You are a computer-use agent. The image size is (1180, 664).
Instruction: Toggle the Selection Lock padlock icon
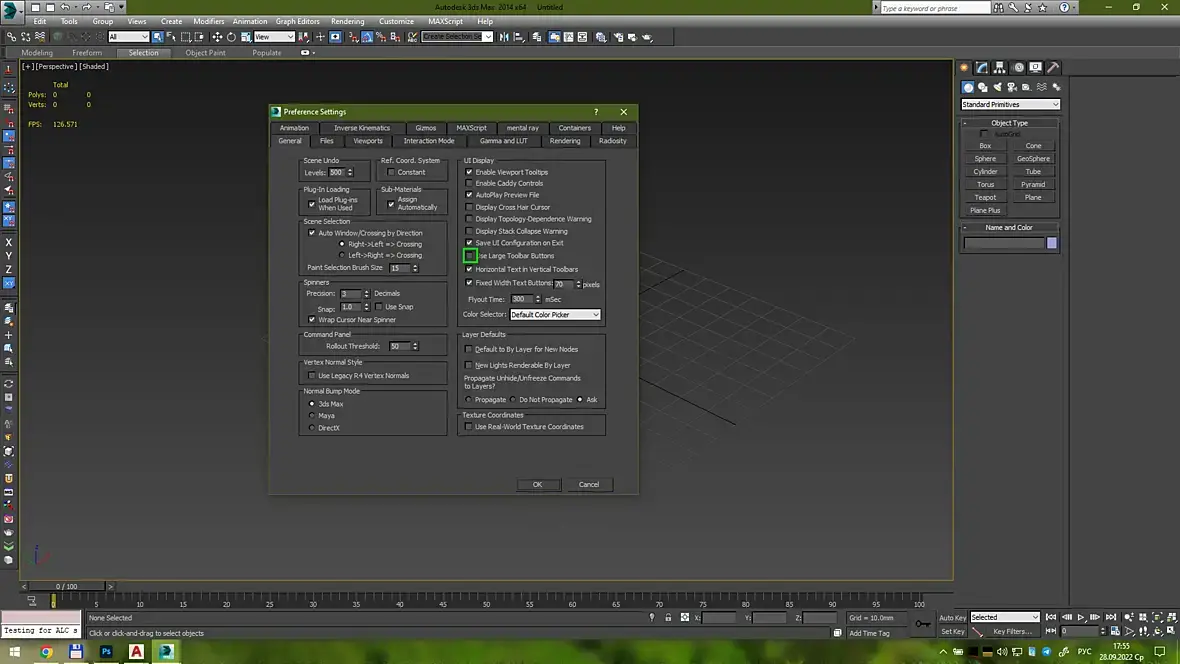click(x=668, y=617)
